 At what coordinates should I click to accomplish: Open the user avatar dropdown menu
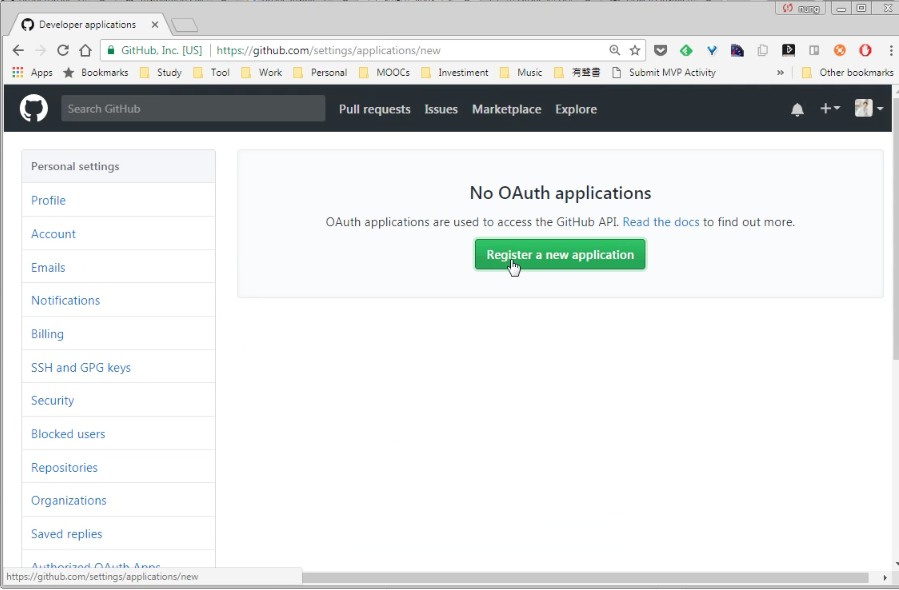[869, 108]
